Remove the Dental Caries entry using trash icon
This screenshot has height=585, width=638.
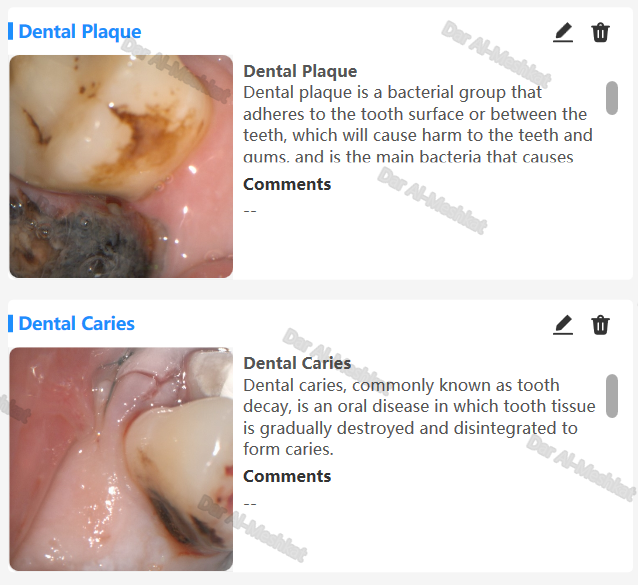coord(600,325)
